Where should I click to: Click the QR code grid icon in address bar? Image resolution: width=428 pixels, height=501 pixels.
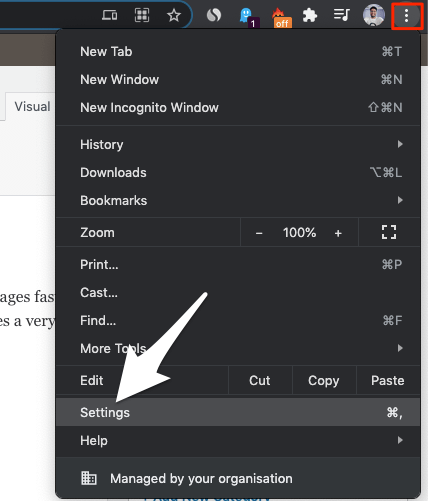pyautogui.click(x=142, y=15)
